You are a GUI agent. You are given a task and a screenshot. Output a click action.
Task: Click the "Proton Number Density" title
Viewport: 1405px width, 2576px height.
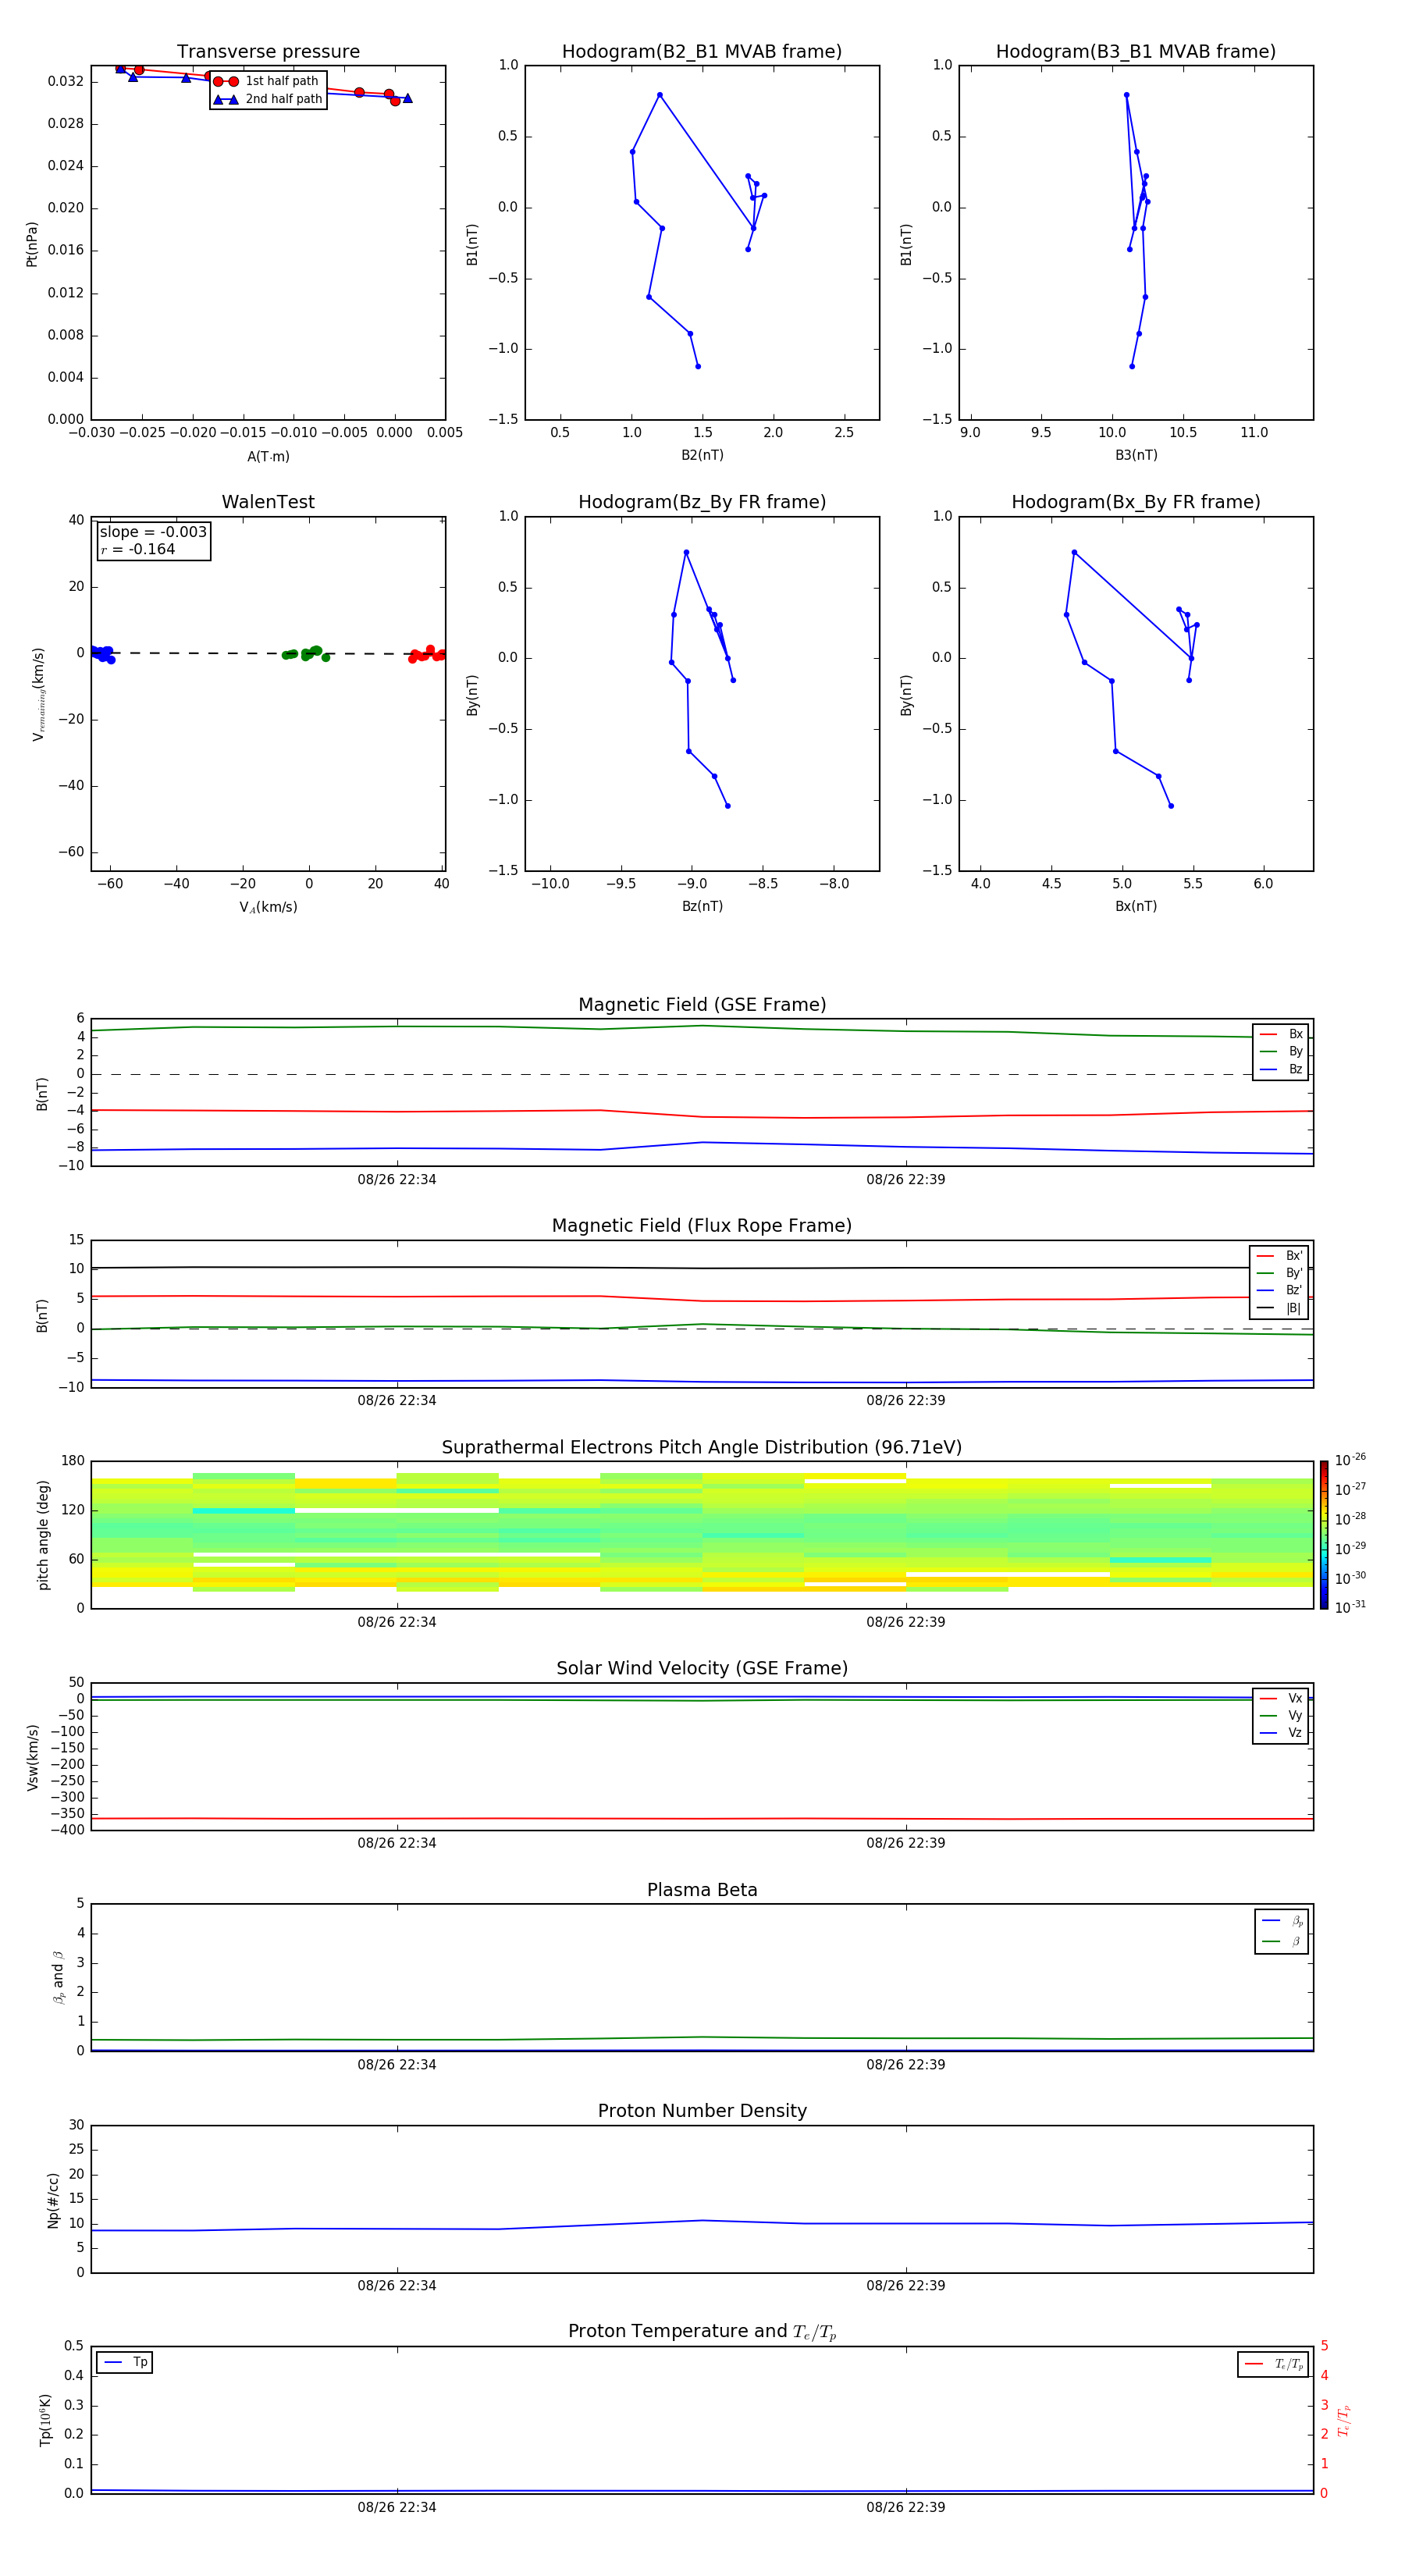click(x=702, y=2111)
